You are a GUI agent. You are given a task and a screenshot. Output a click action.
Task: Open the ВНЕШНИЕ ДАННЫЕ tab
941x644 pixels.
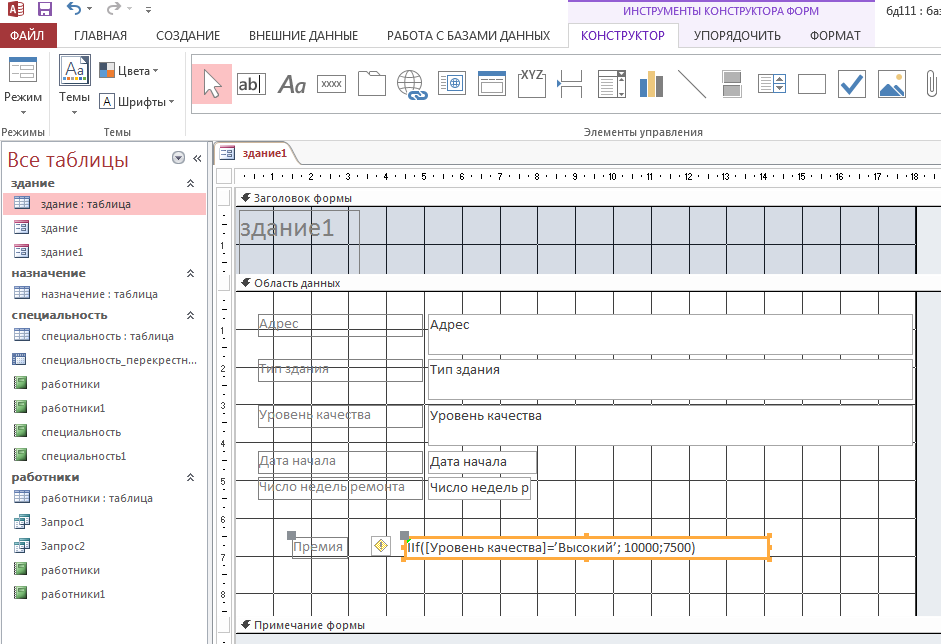pyautogui.click(x=304, y=35)
